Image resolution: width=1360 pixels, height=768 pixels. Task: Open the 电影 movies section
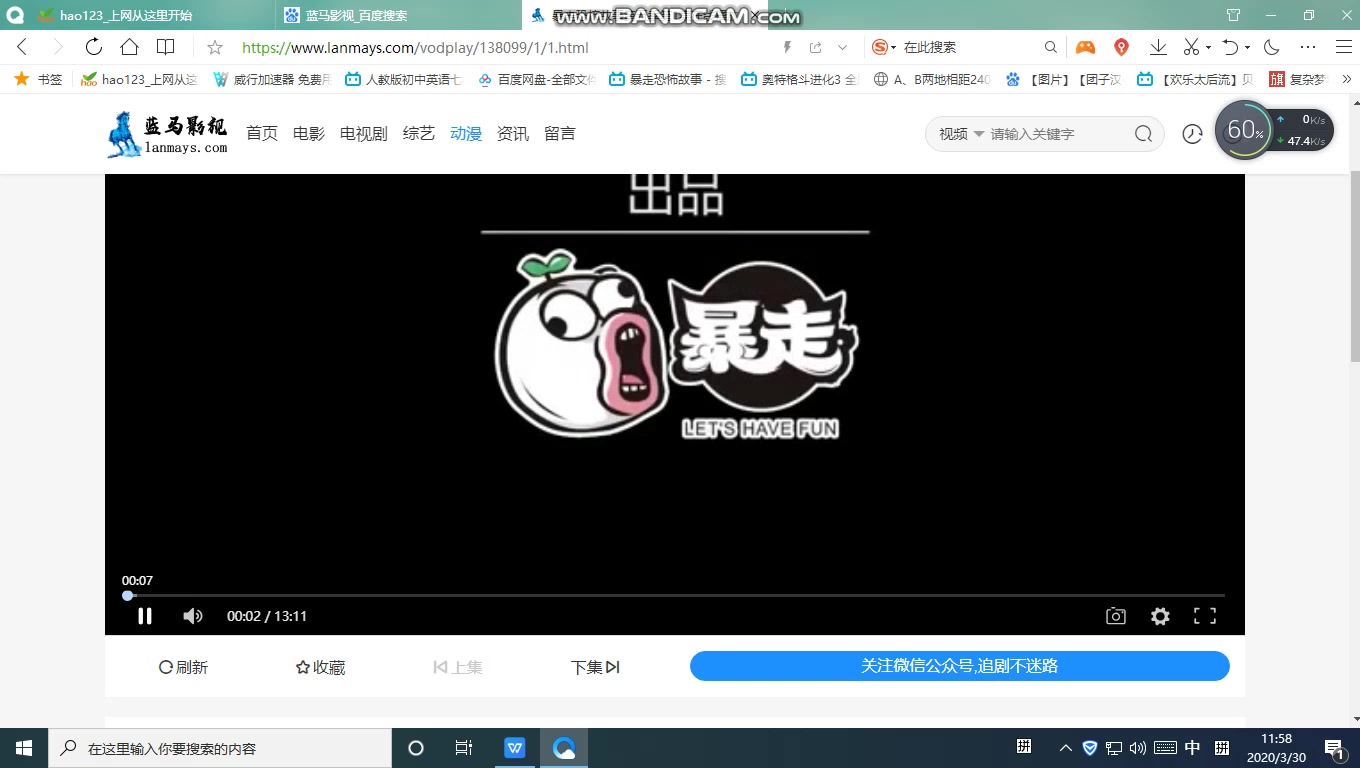(x=309, y=133)
